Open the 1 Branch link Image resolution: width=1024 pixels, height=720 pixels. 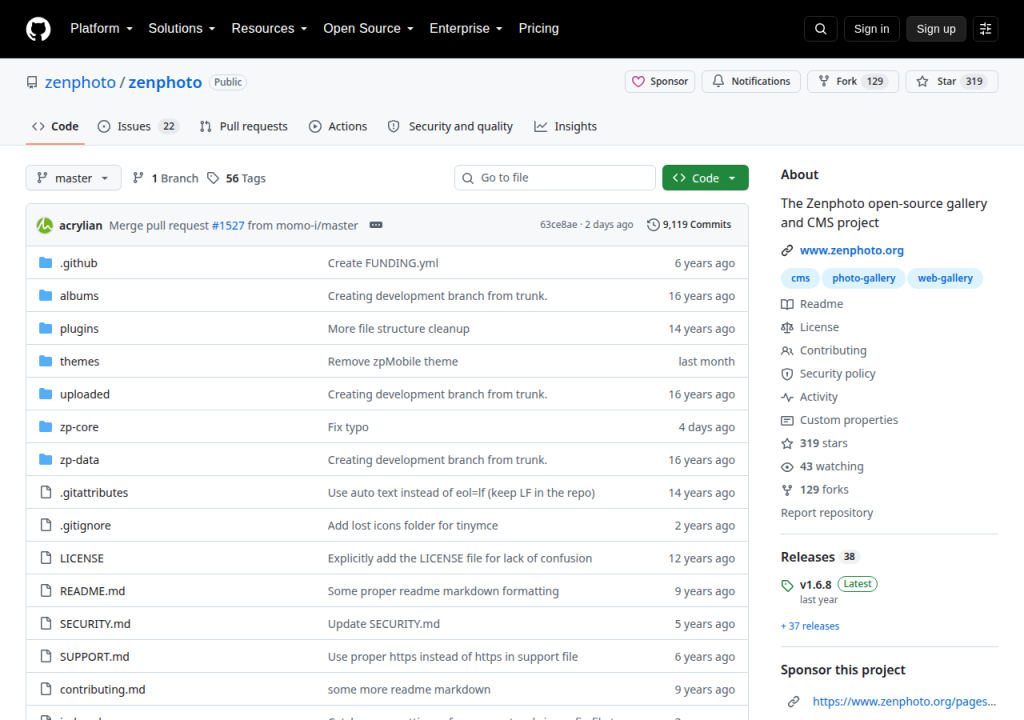tap(165, 178)
